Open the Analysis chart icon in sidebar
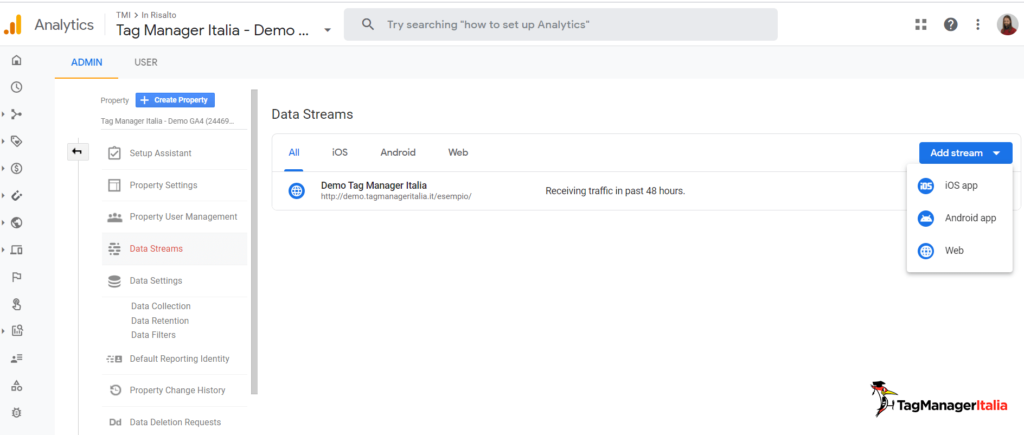 (x=16, y=330)
